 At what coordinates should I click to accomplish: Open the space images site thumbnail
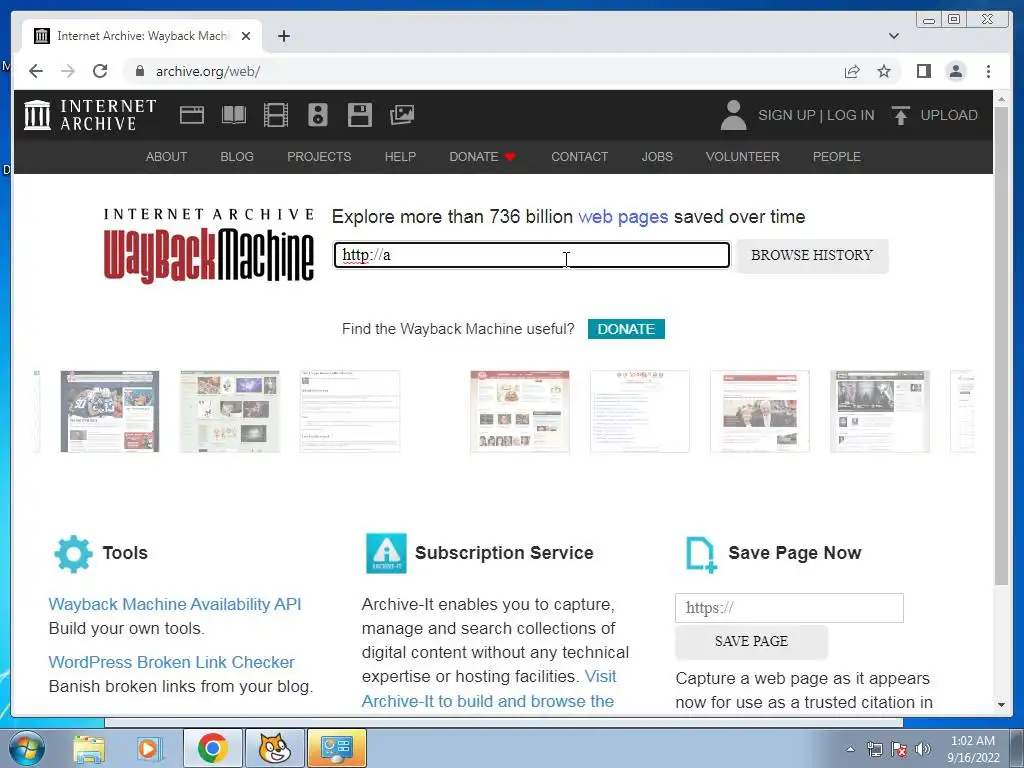click(x=230, y=411)
